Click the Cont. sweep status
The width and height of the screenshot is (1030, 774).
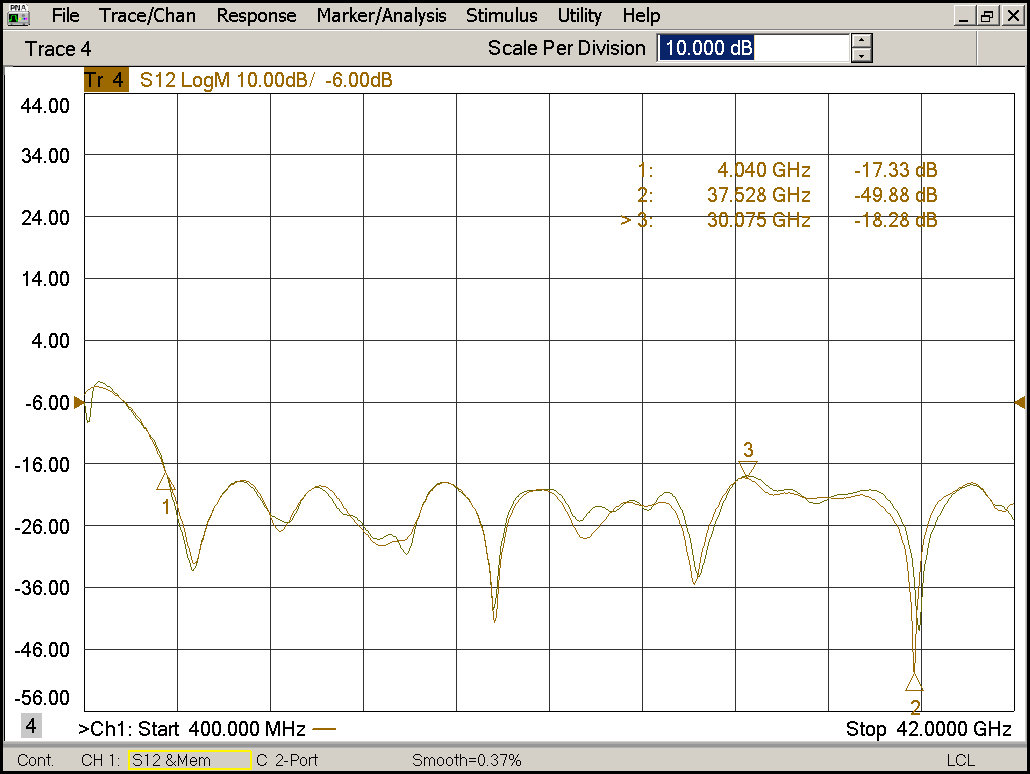click(35, 760)
